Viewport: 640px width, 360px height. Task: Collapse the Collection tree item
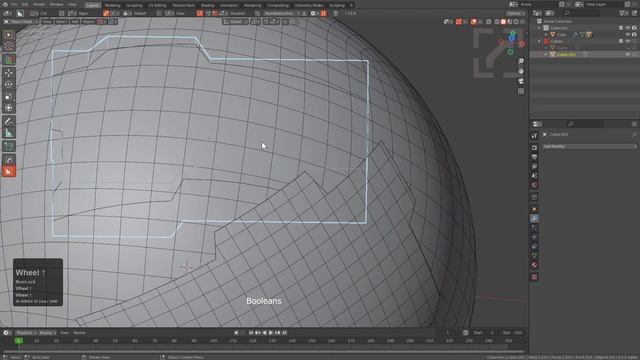(539, 28)
